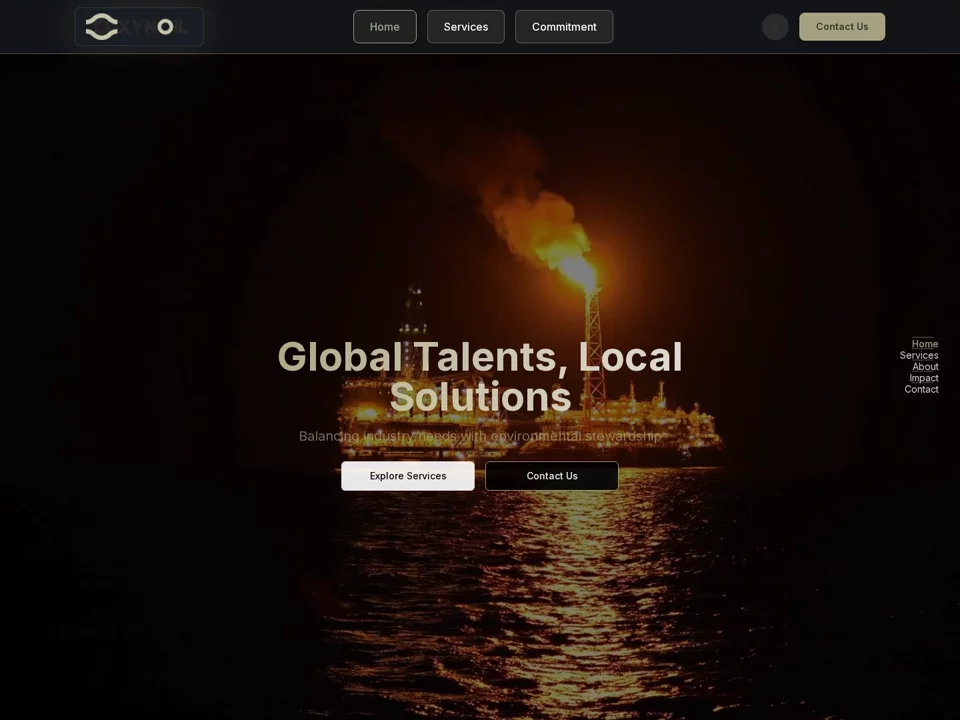The image size is (960, 720).
Task: Go to the Commitment navigation item
Action: point(564,27)
